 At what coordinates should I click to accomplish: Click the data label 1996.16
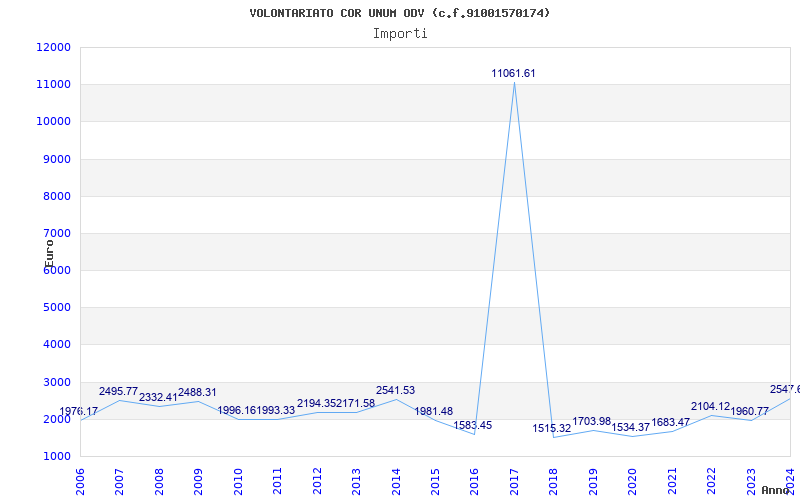click(x=237, y=410)
